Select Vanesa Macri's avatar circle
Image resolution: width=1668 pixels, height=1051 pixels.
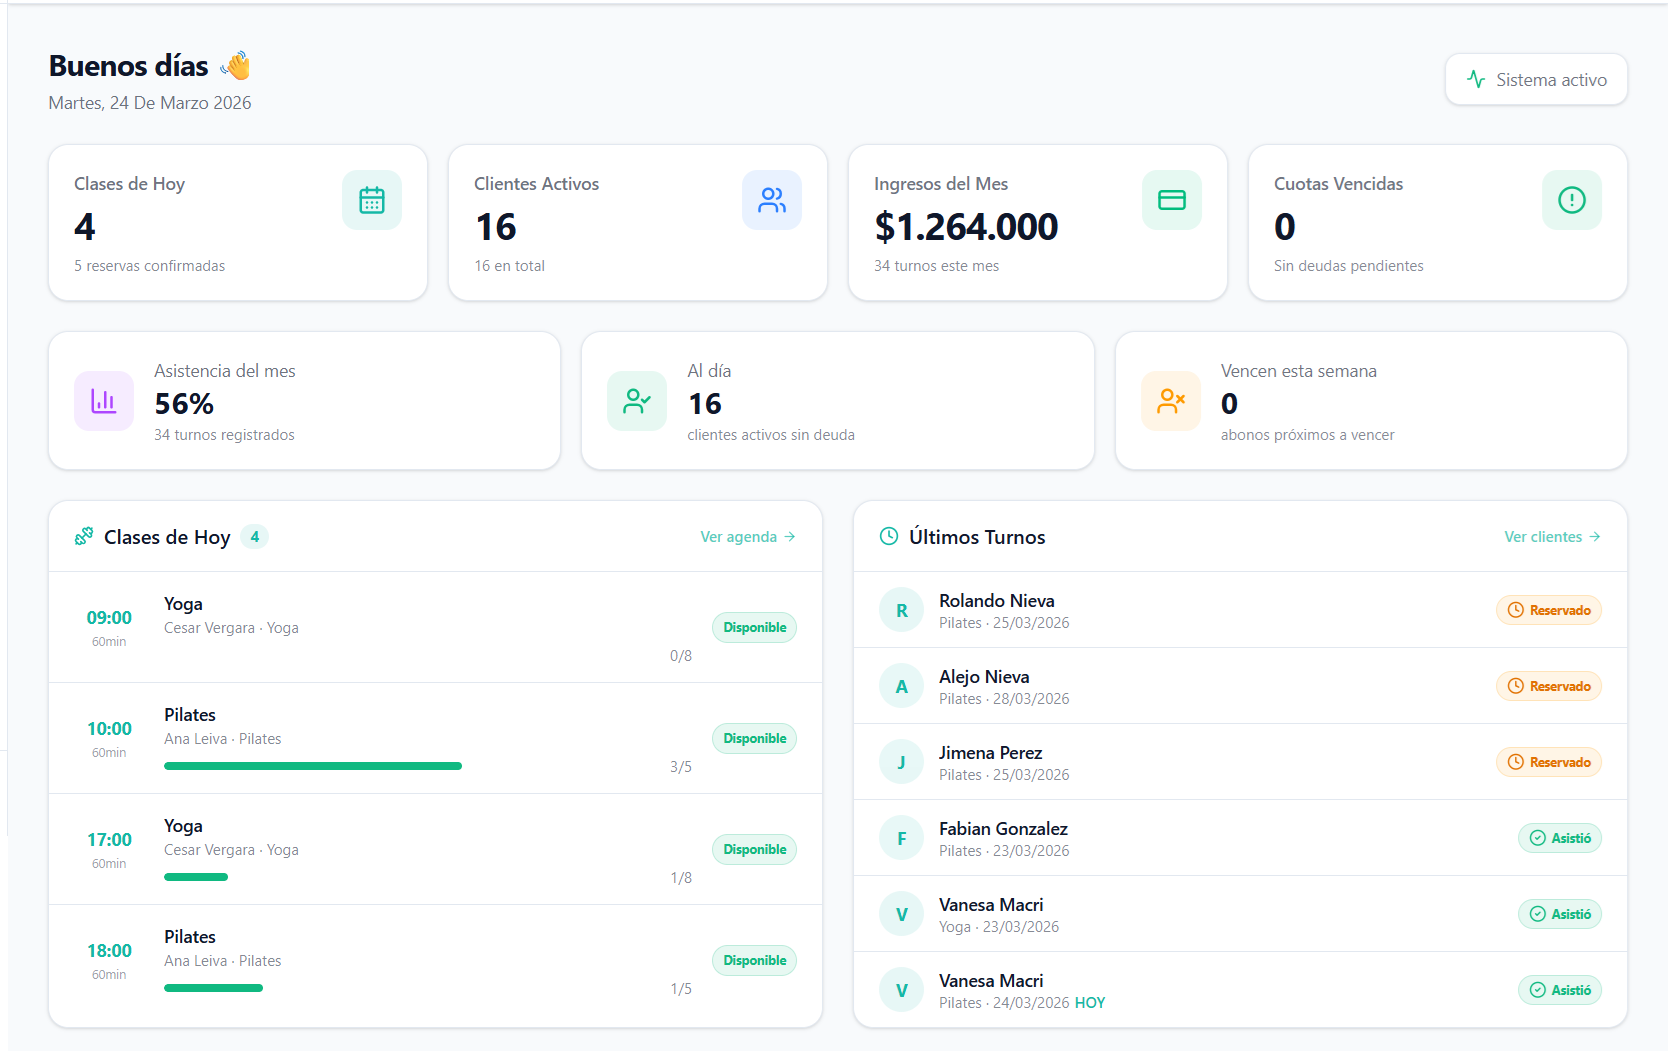coord(901,913)
